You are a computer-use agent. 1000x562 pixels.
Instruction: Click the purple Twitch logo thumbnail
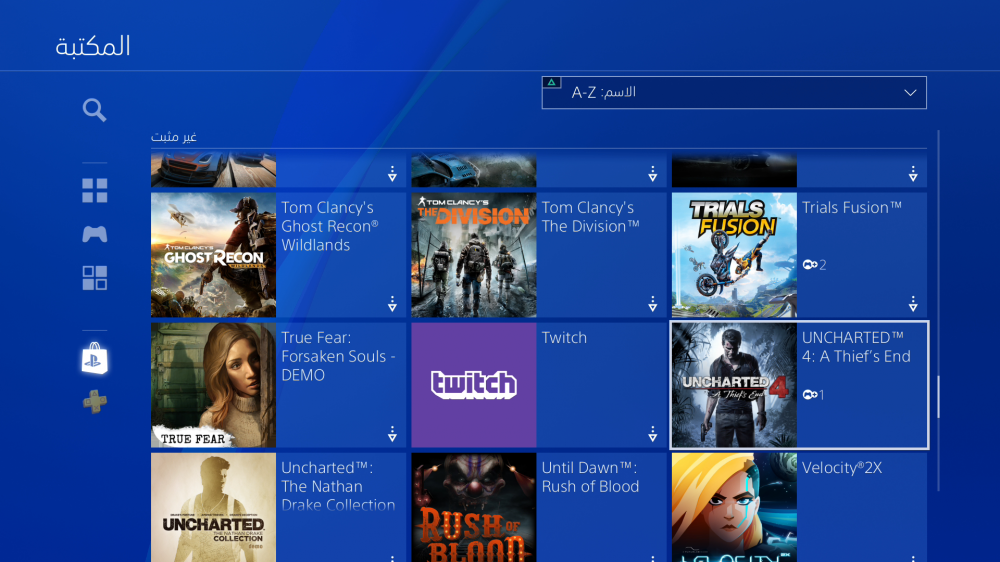coord(474,385)
